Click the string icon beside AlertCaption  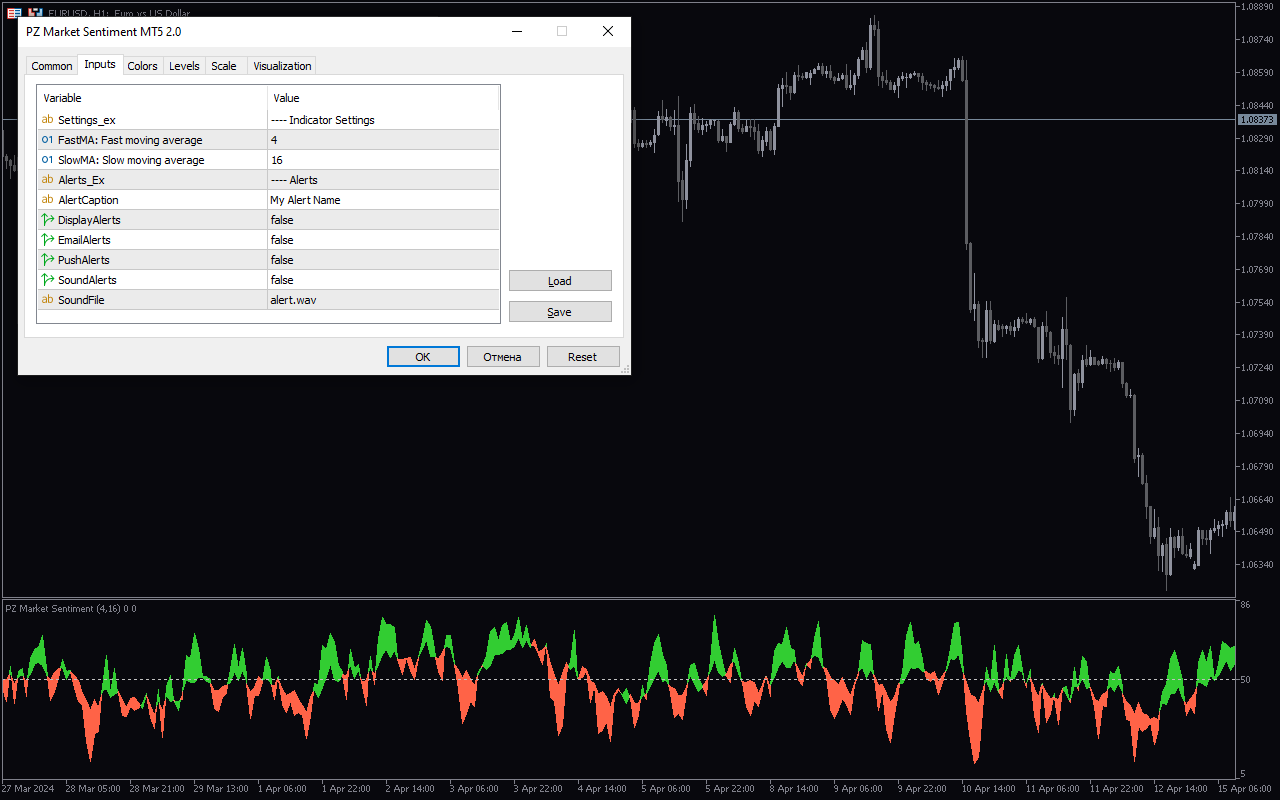tap(48, 200)
